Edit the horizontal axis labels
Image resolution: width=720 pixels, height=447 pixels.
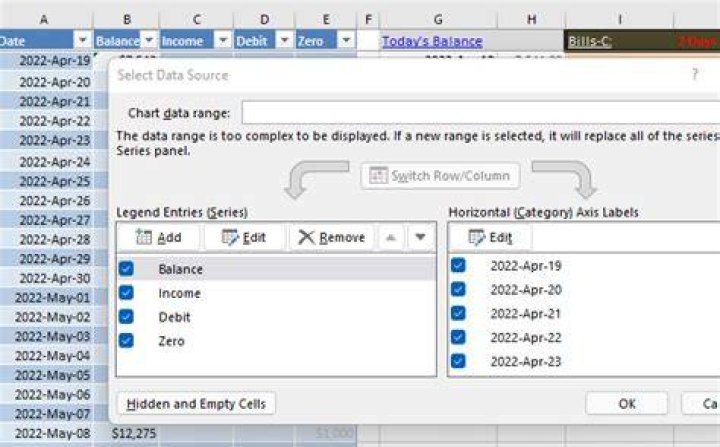click(x=490, y=238)
